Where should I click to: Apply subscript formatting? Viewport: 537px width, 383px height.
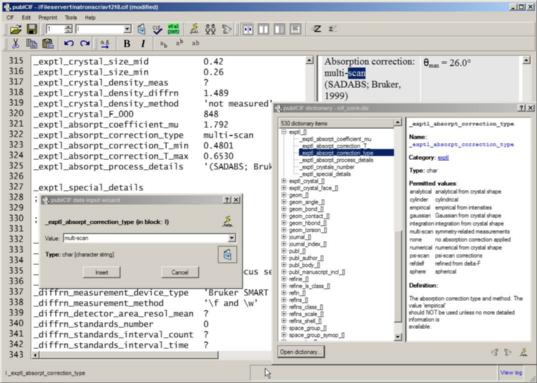(164, 44)
